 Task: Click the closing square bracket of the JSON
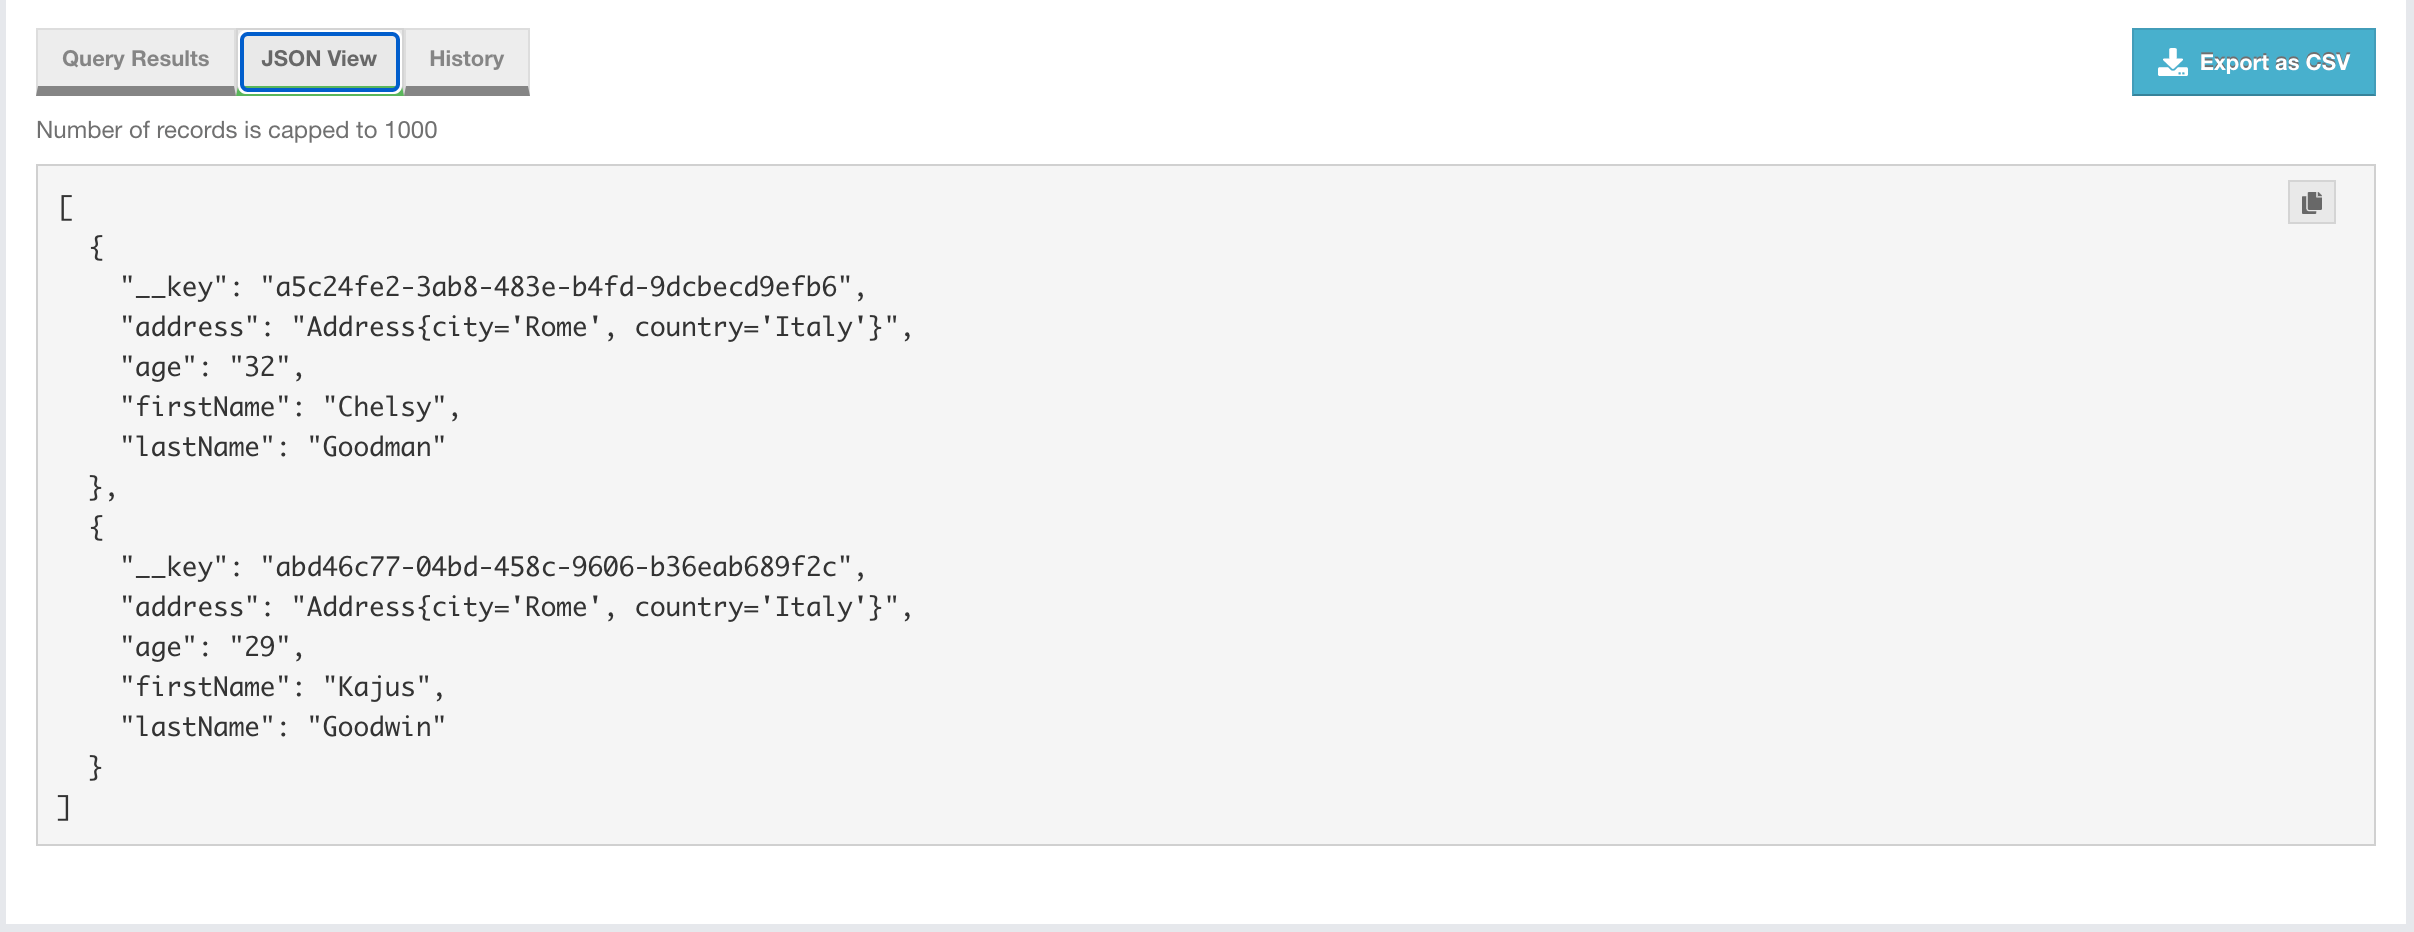click(64, 808)
